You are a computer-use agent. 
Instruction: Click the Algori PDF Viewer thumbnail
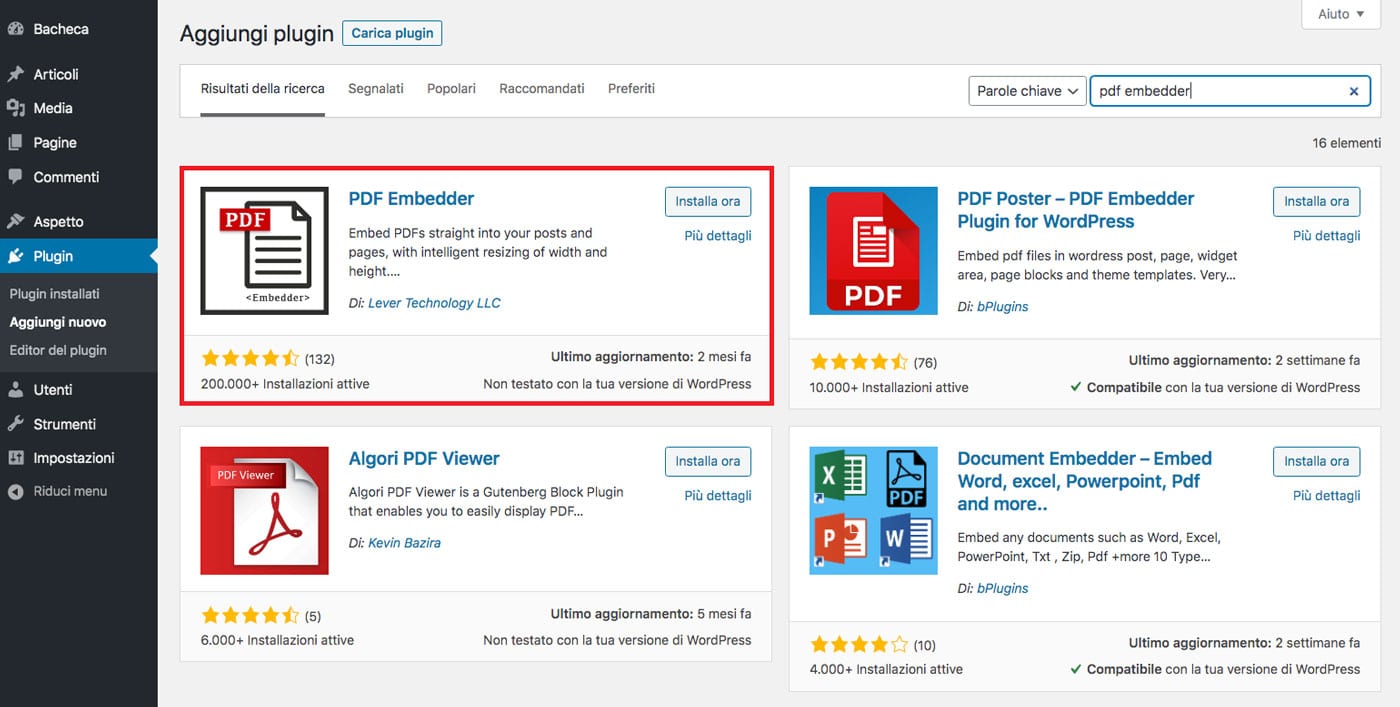click(x=264, y=511)
